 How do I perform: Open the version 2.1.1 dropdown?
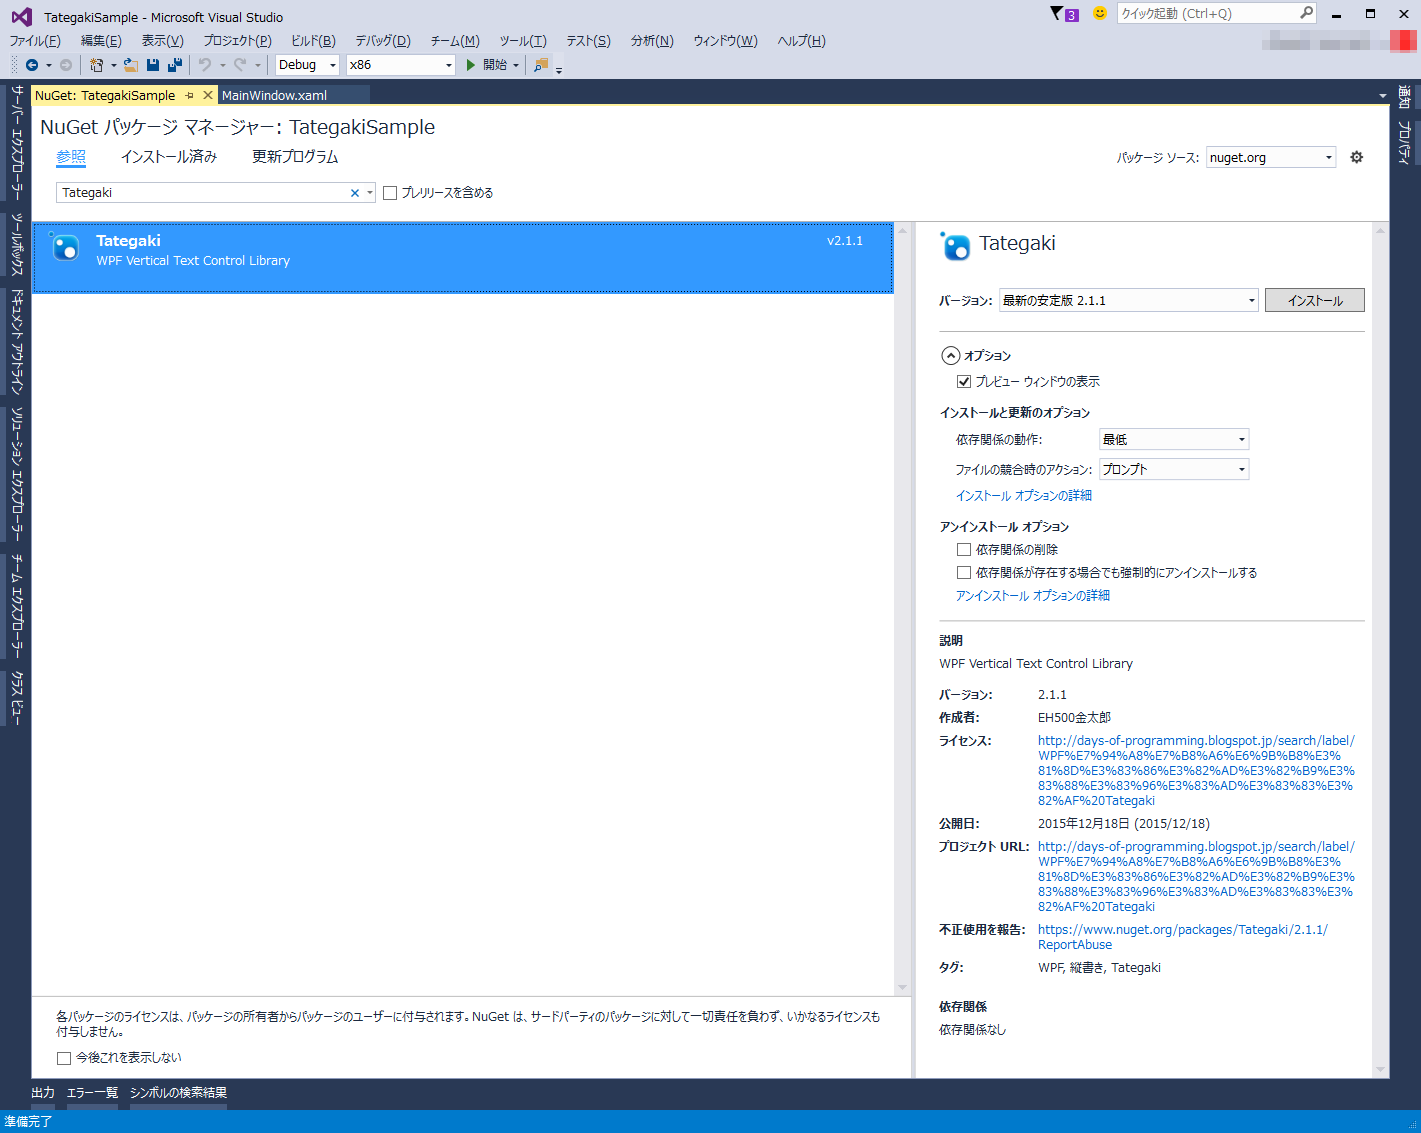pos(1129,300)
